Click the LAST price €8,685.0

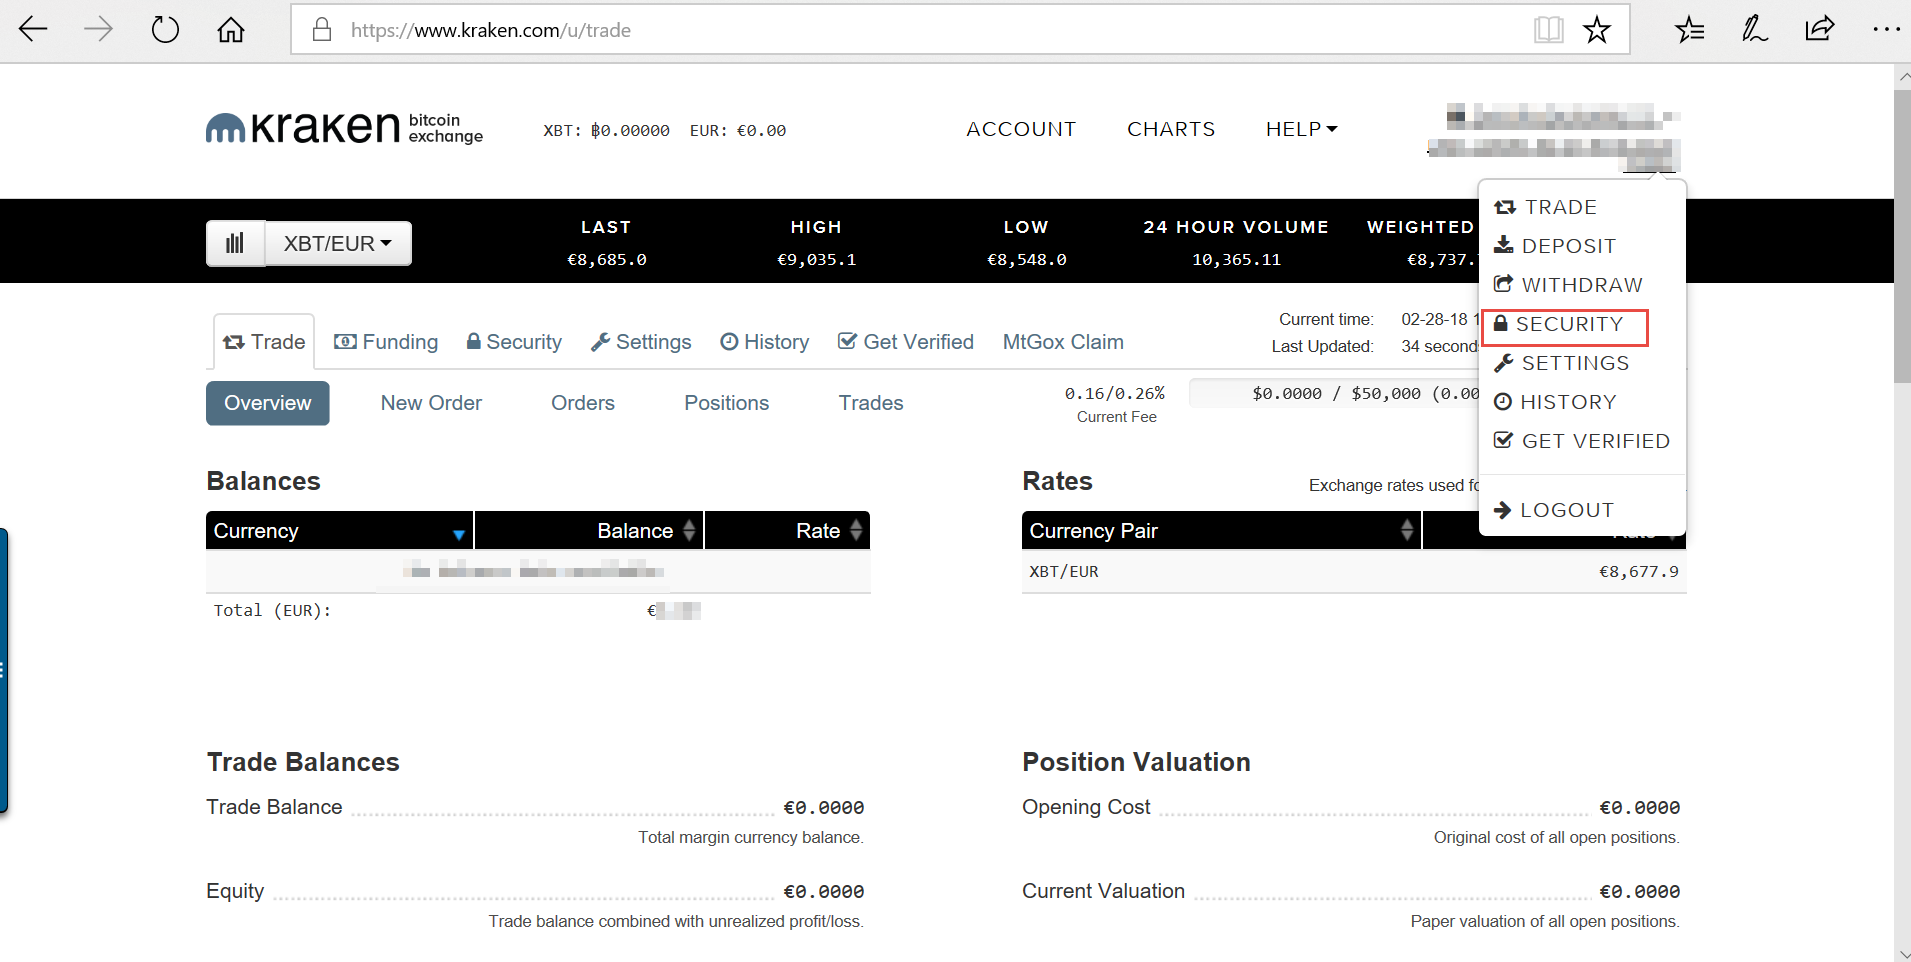pos(607,260)
